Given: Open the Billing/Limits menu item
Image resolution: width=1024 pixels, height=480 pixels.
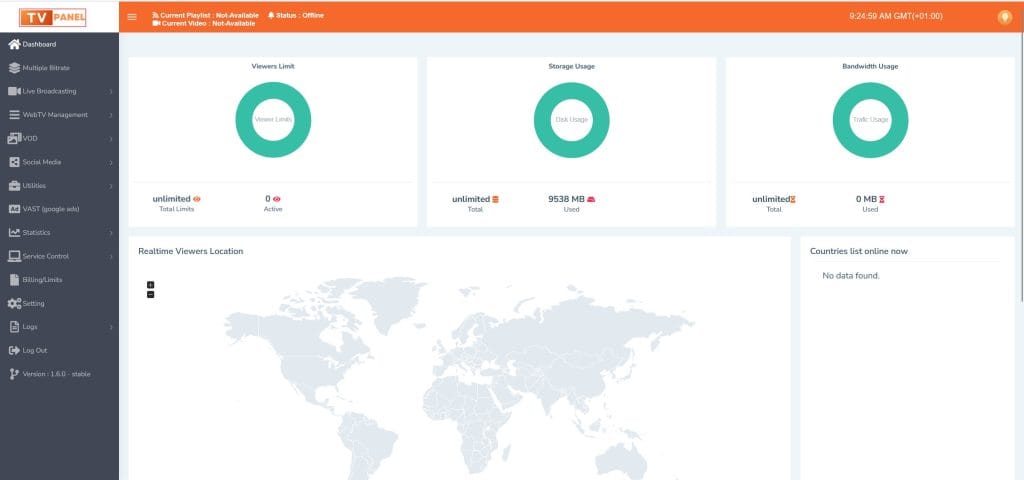Looking at the screenshot, I should tap(59, 280).
